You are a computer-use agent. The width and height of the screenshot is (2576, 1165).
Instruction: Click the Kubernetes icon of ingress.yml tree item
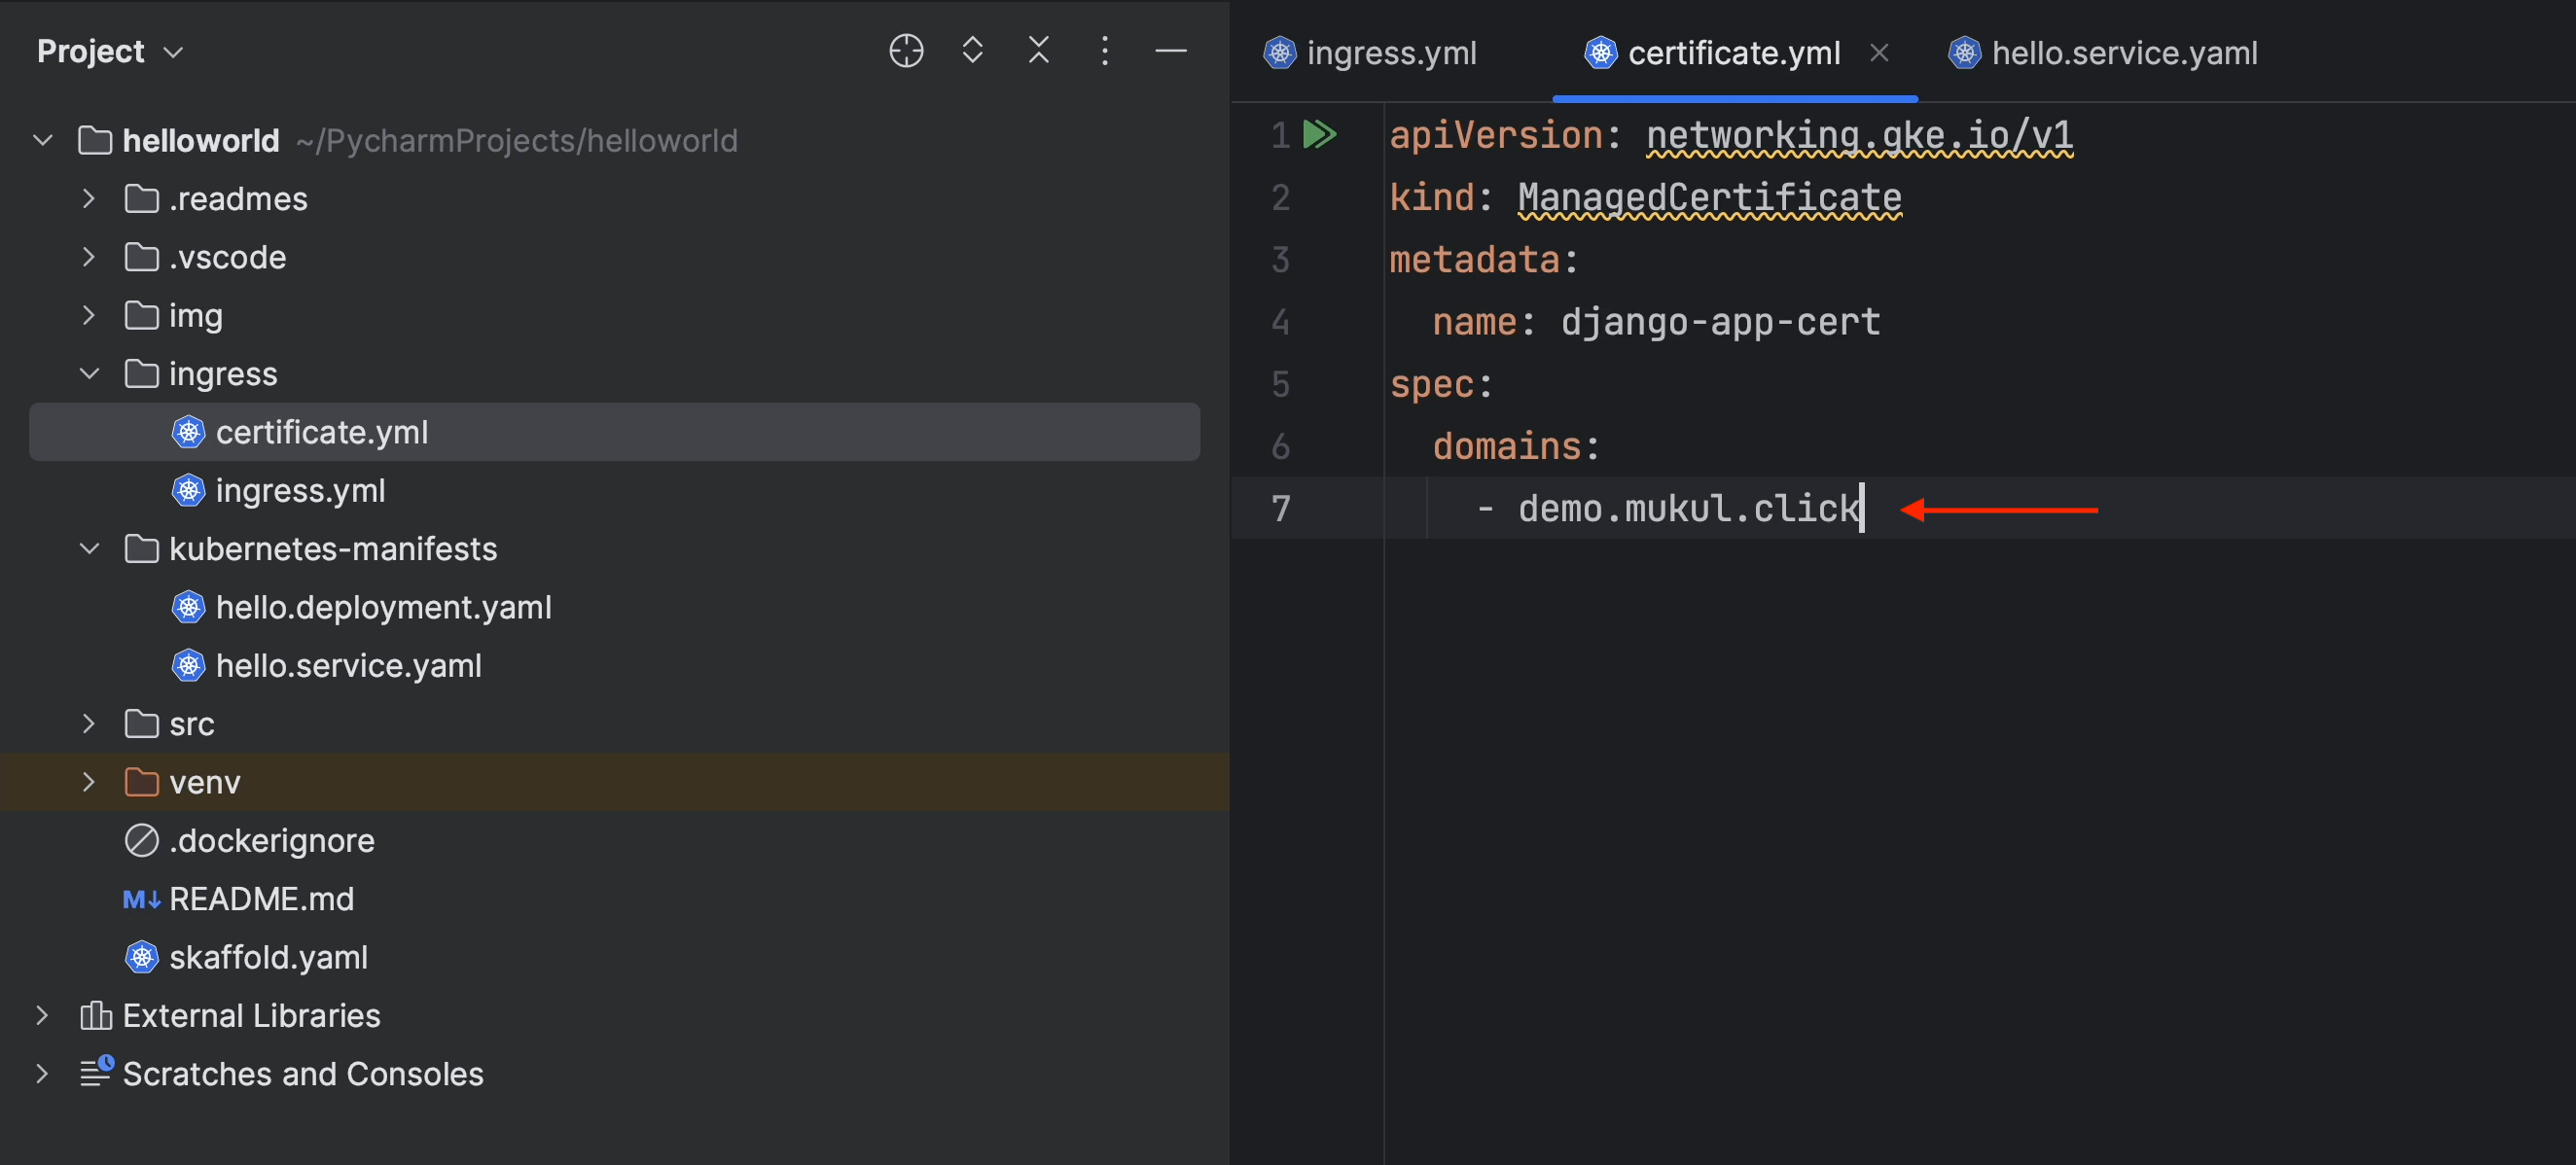(188, 490)
